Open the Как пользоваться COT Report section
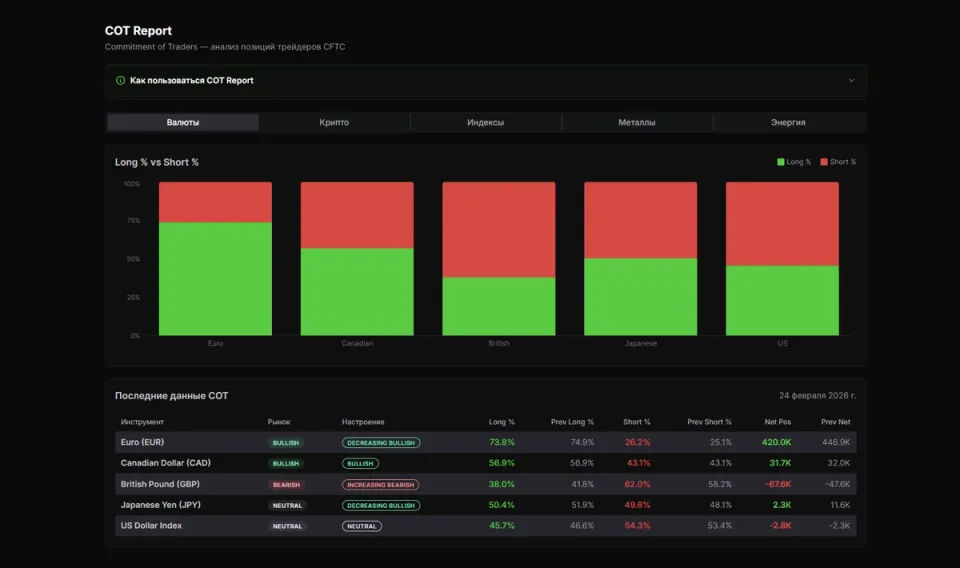This screenshot has height=568, width=960. click(x=485, y=81)
